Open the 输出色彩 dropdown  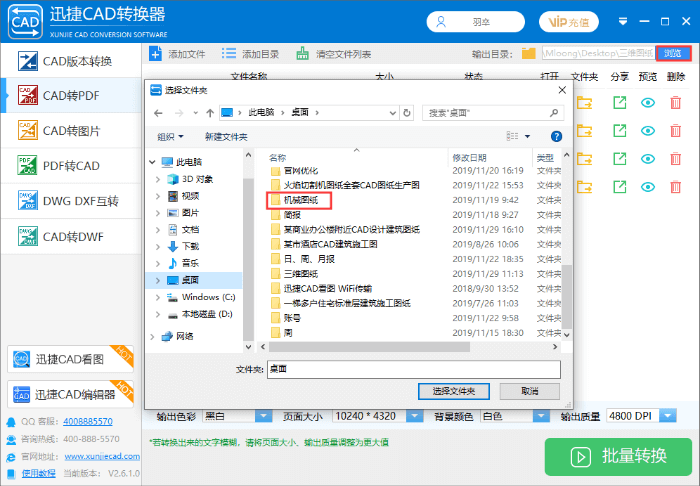(263, 416)
